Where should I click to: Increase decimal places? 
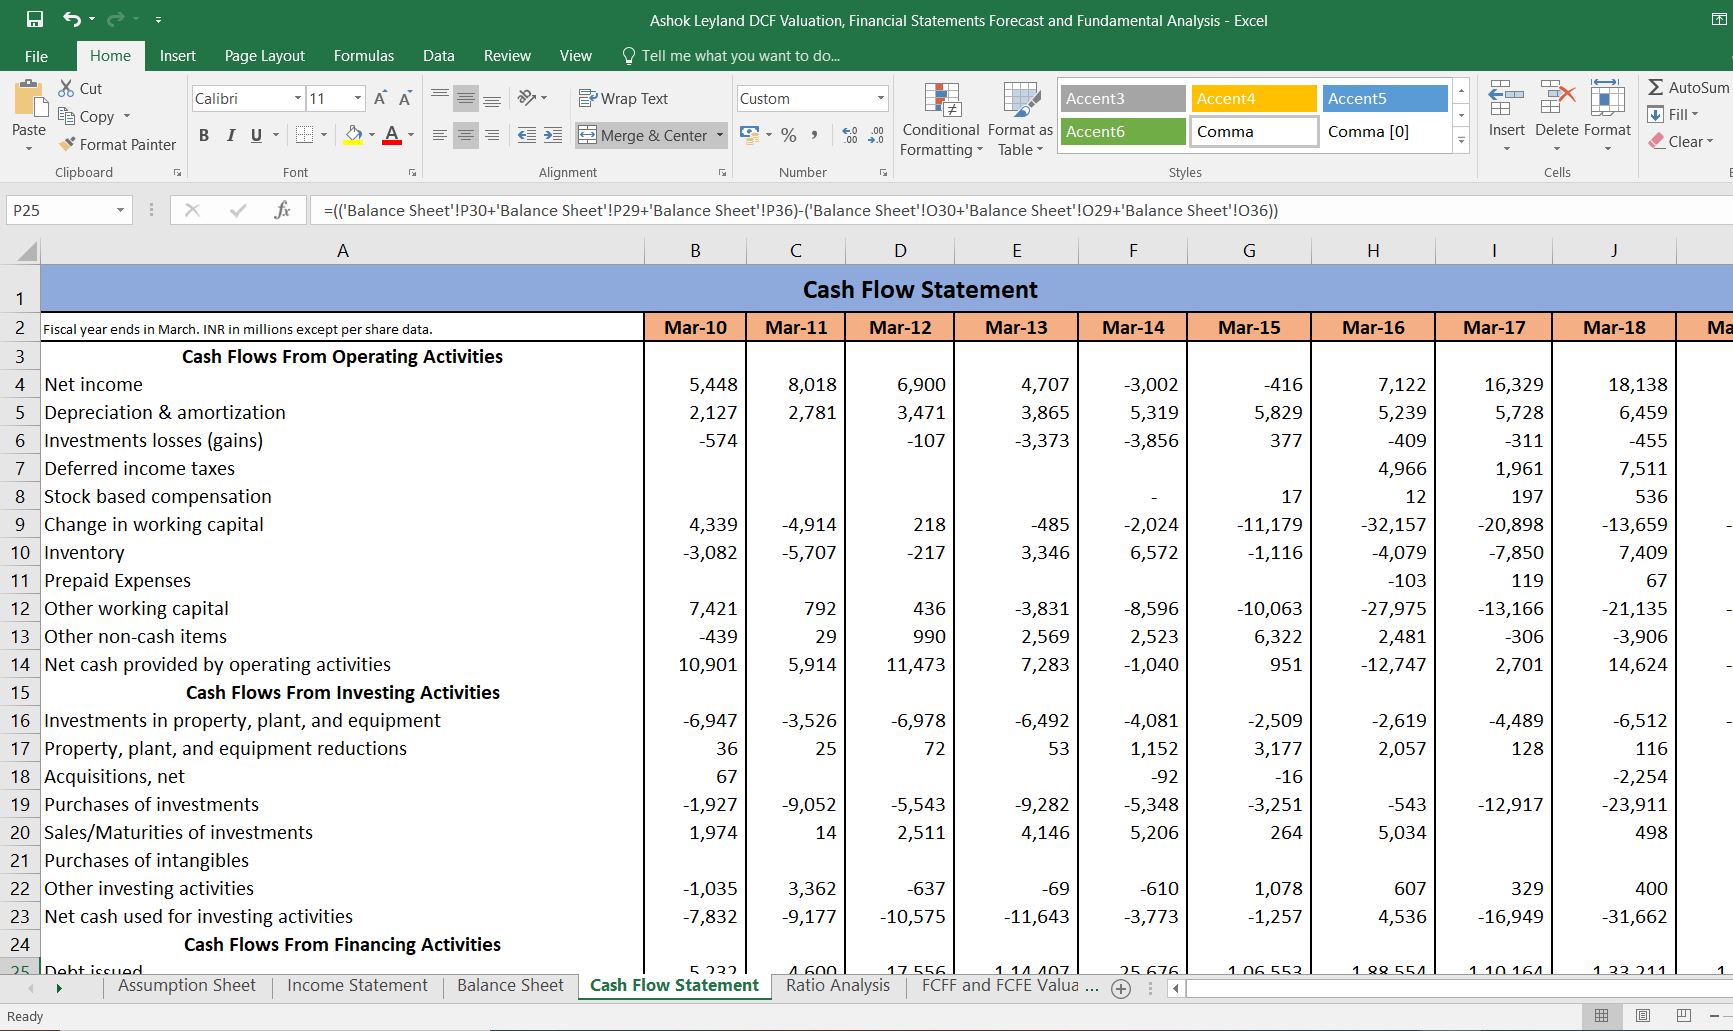(850, 135)
